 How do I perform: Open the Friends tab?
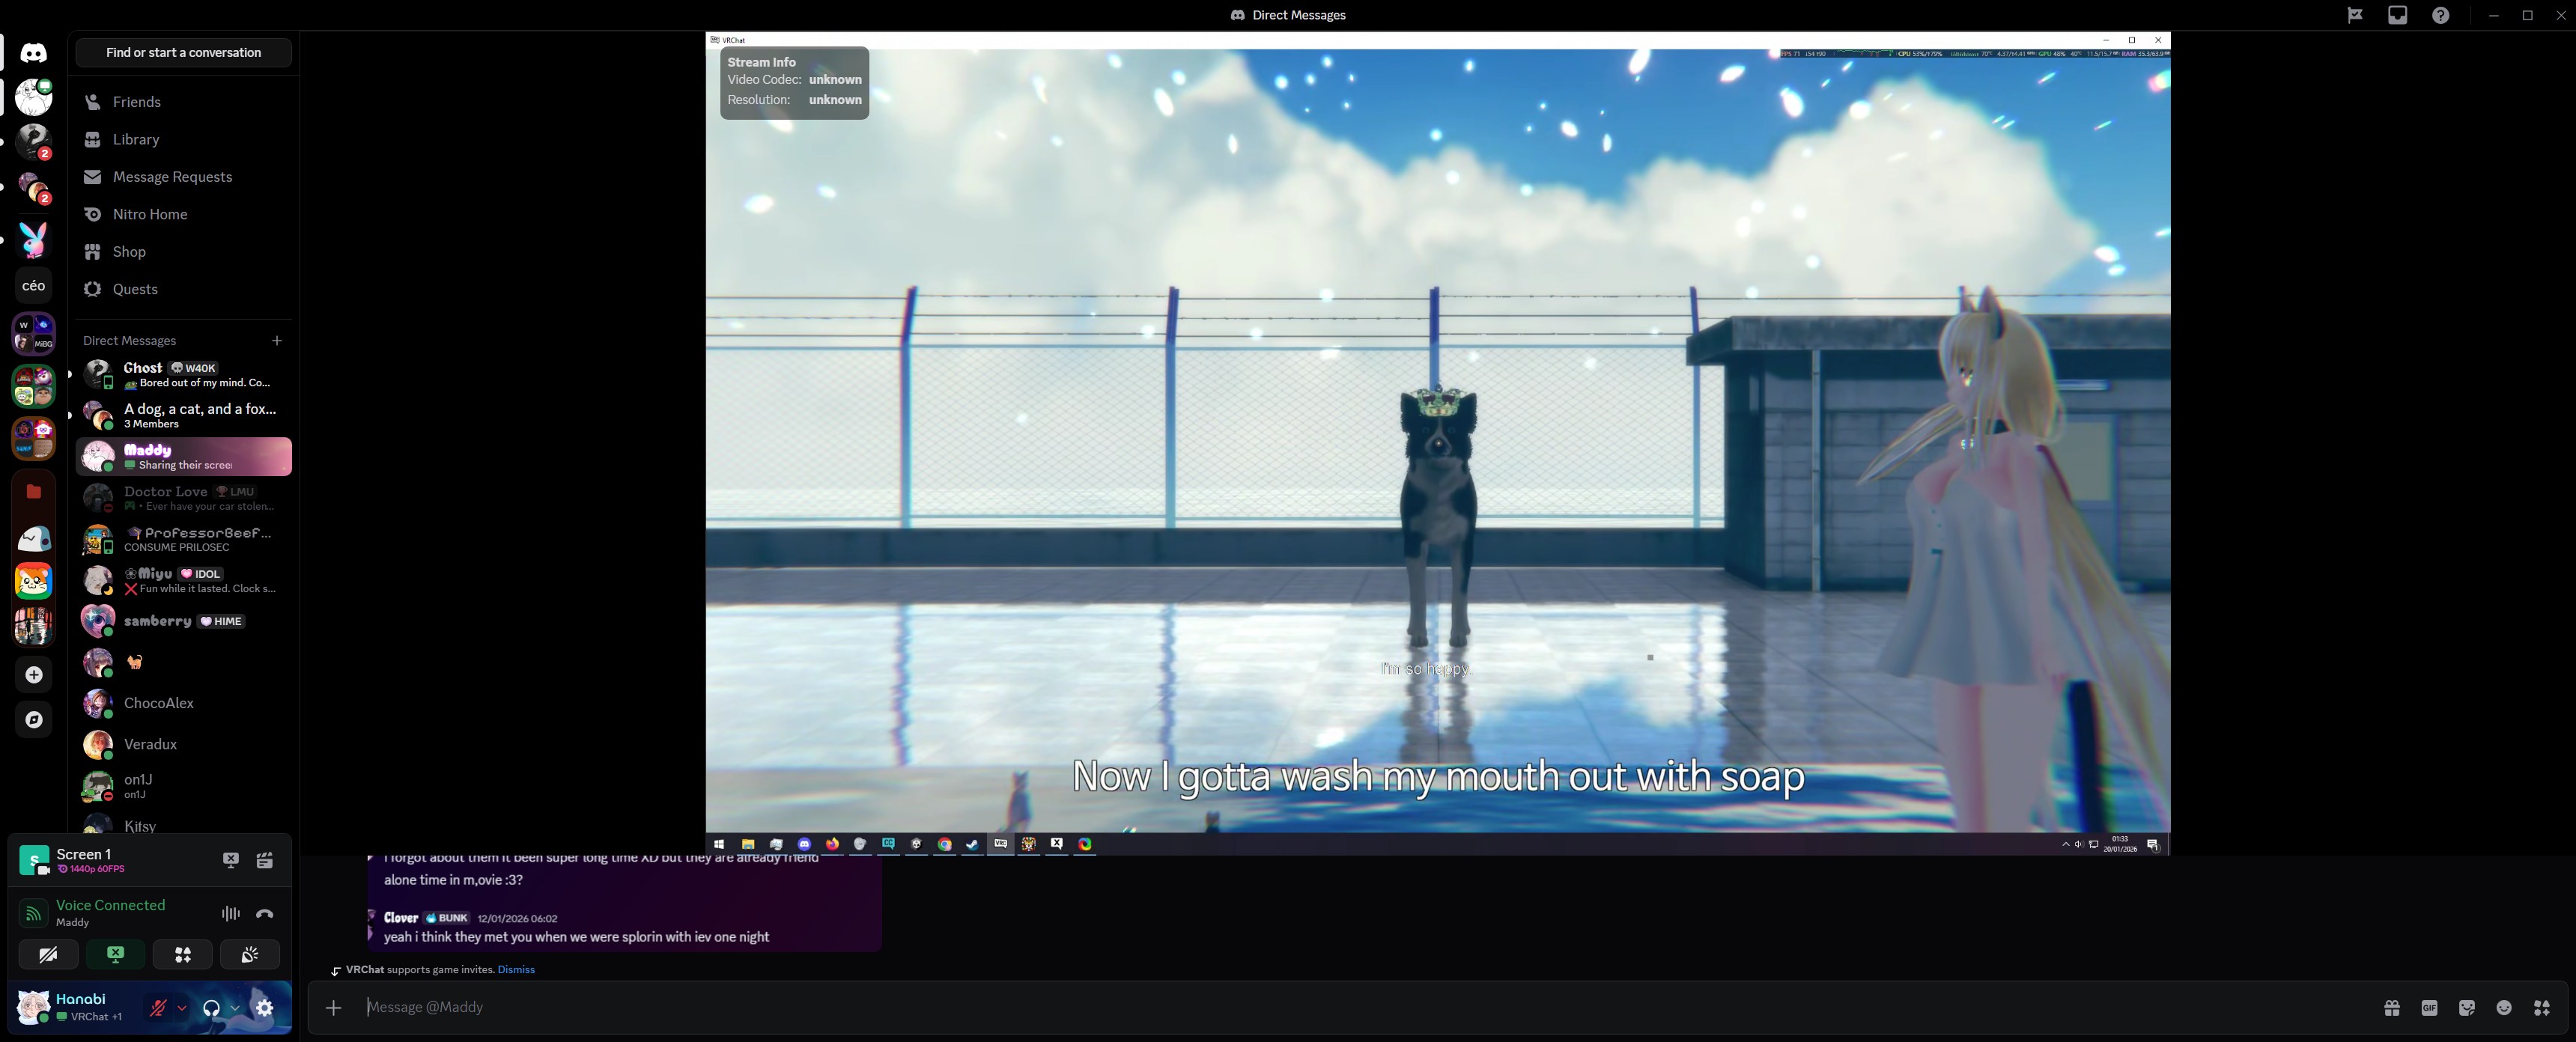tap(137, 102)
